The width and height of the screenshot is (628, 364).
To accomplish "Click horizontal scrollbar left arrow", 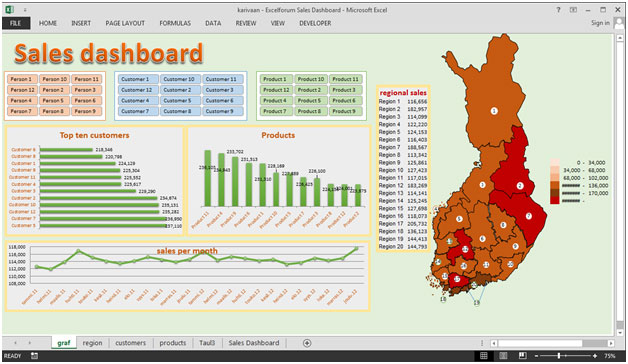I will tap(494, 343).
